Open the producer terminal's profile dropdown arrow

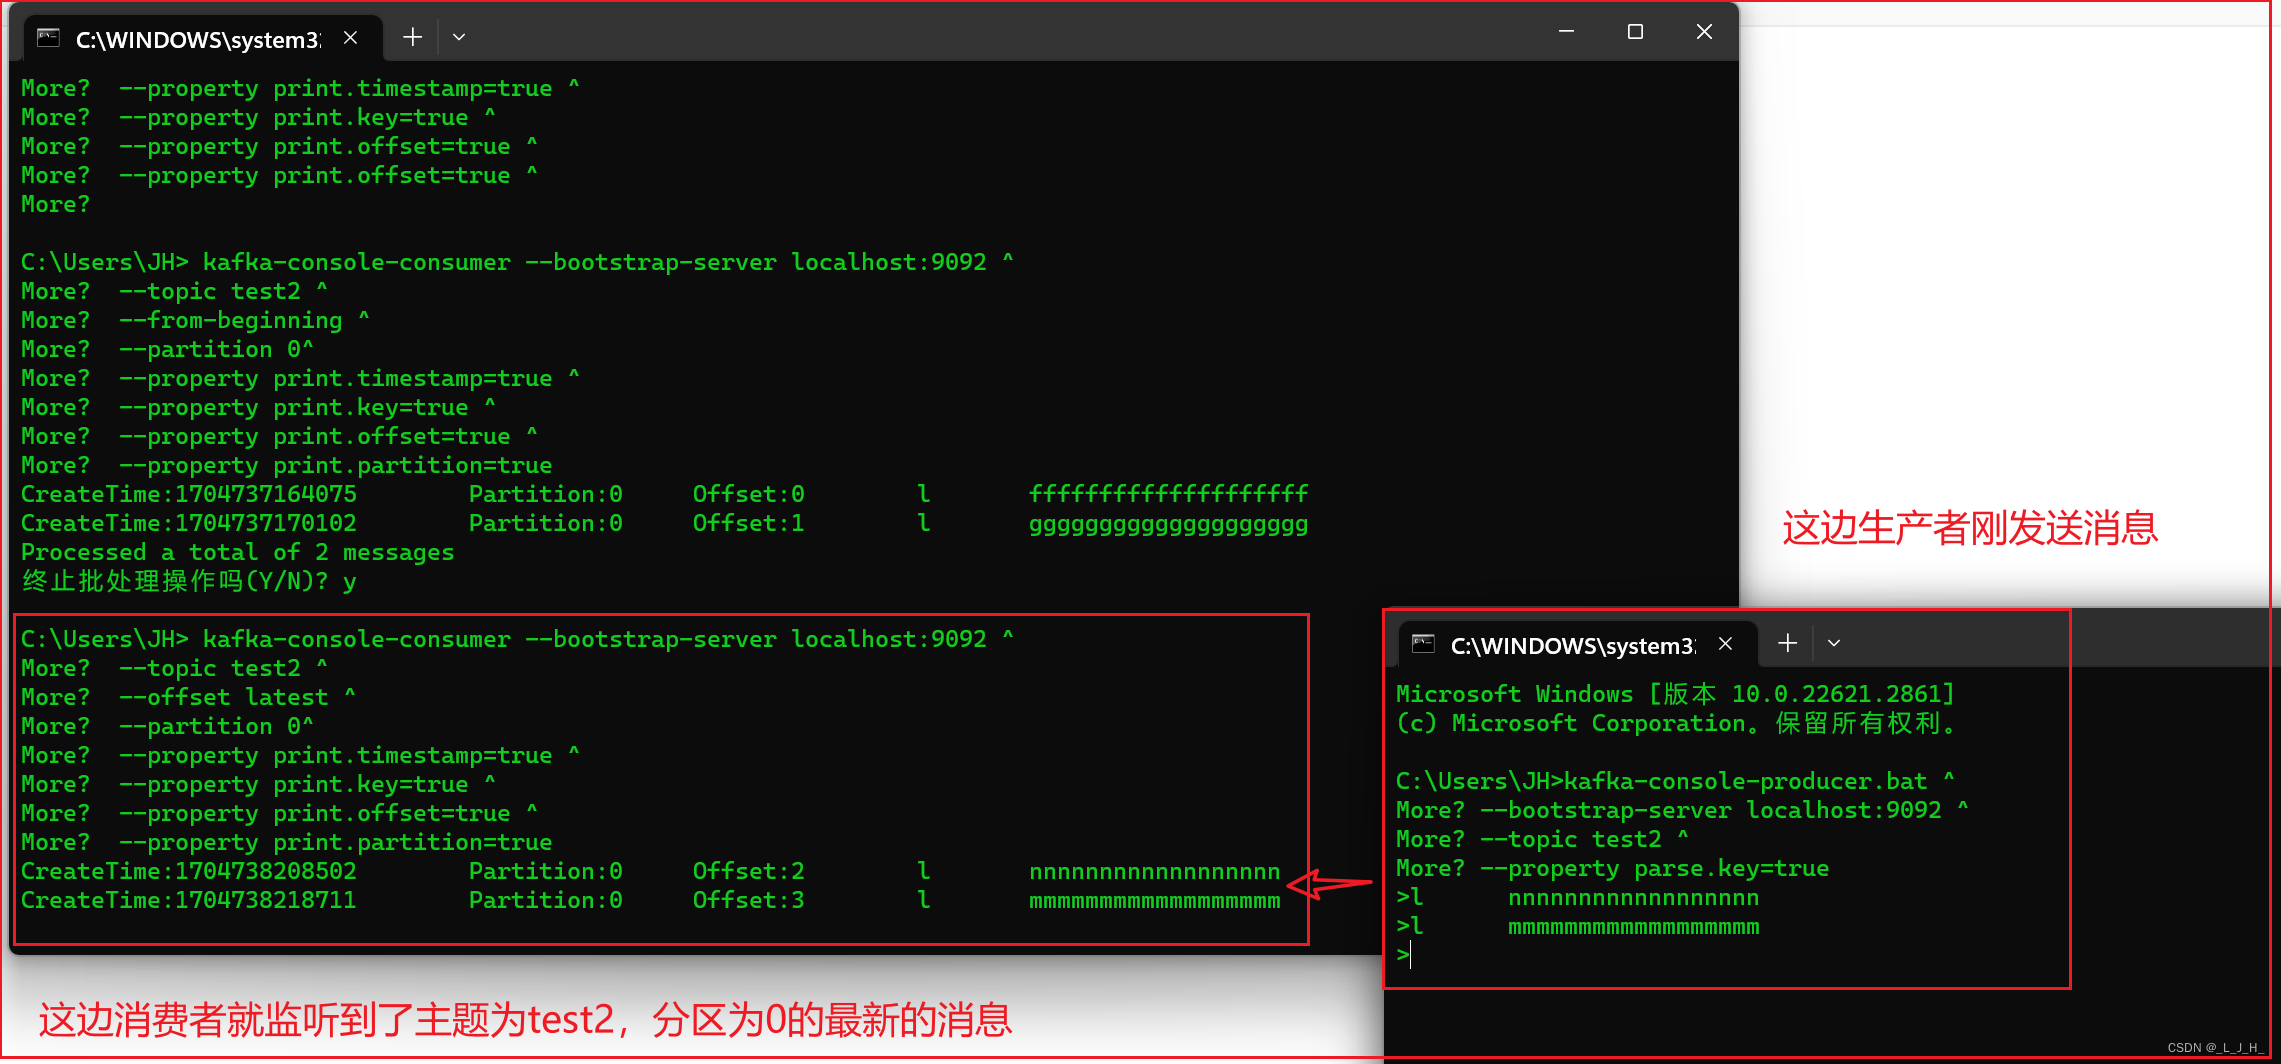pos(1834,644)
